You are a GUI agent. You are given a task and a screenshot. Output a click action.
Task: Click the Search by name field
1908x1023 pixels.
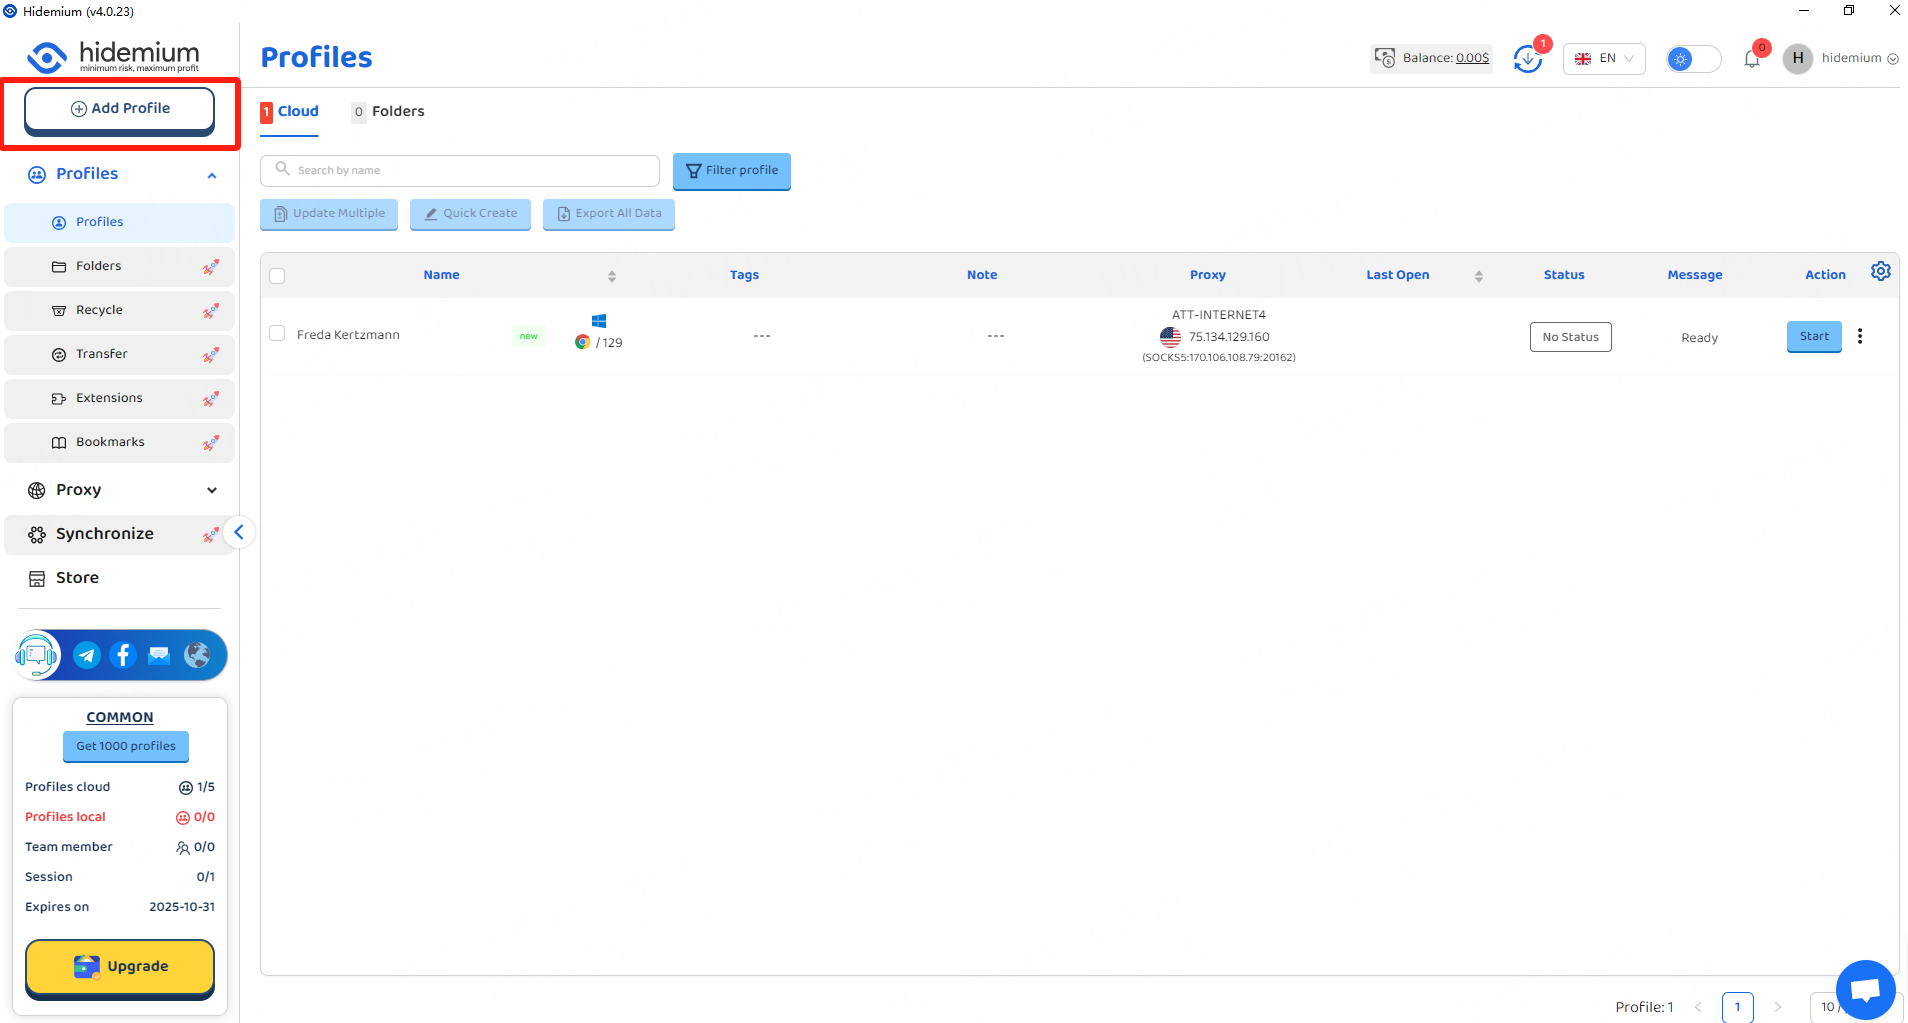click(460, 170)
